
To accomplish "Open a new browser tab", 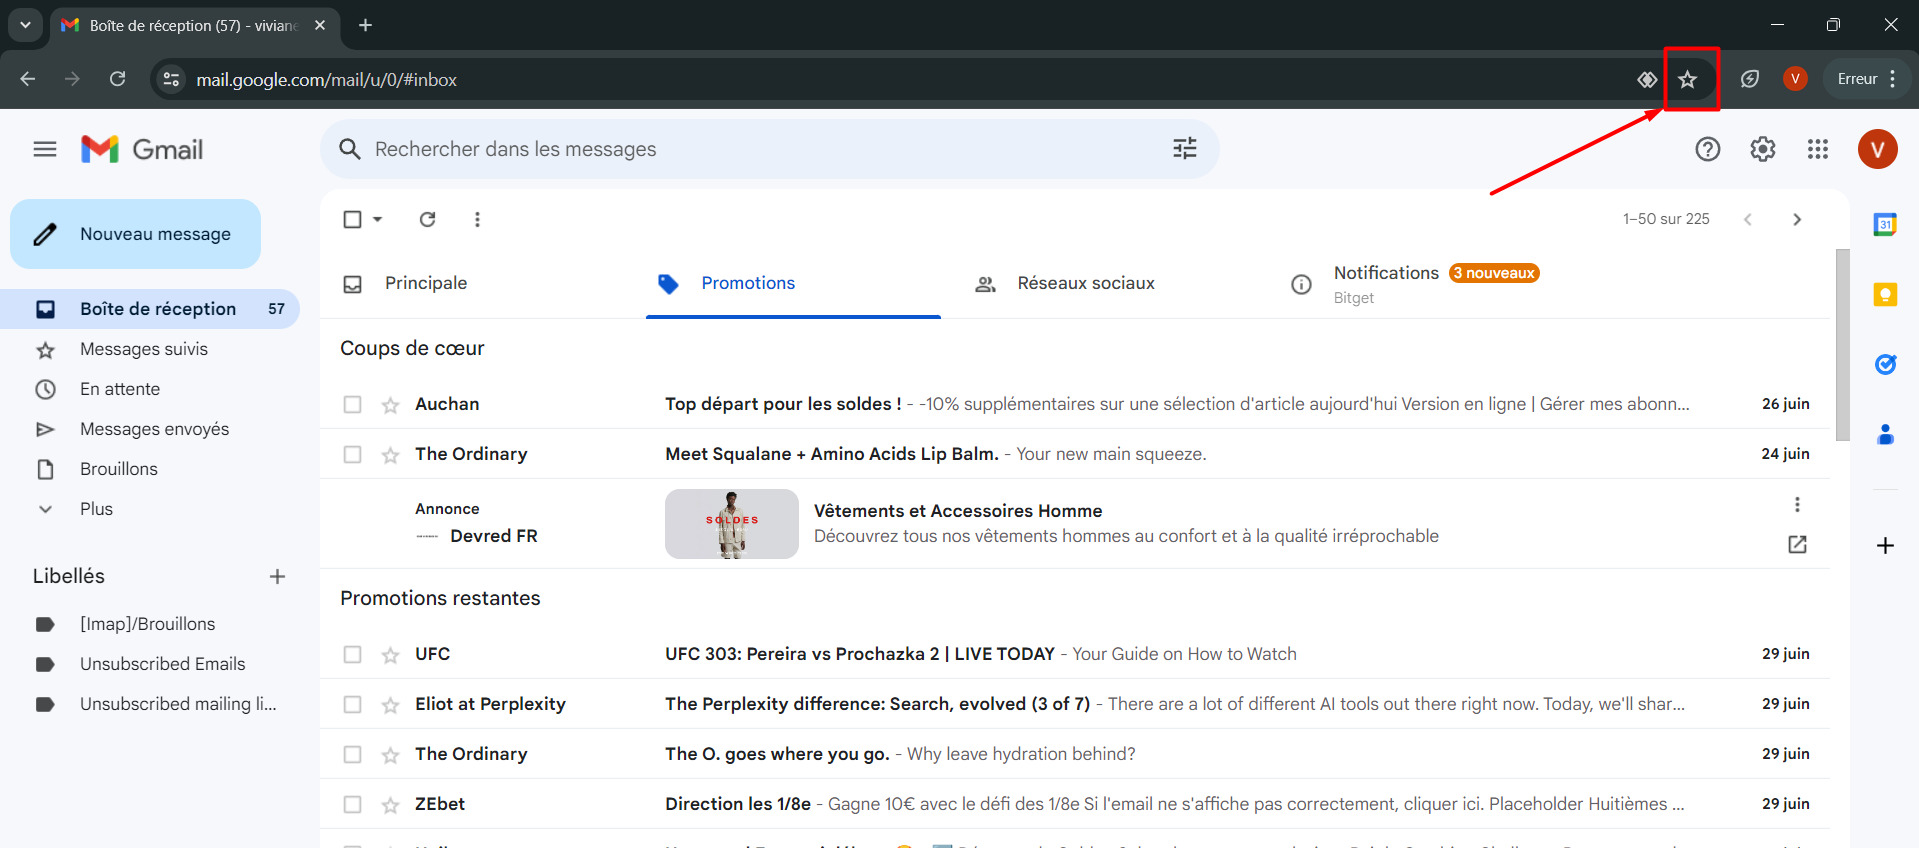I will click(366, 25).
